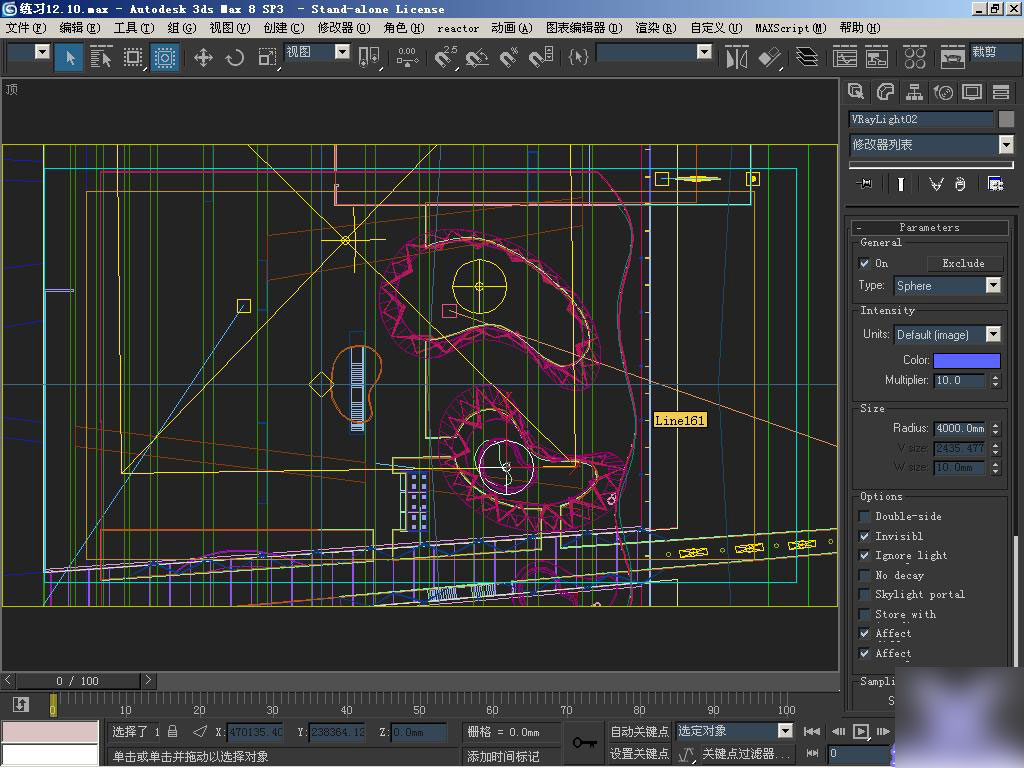
Task: Open the reactor menu
Action: click(x=457, y=28)
